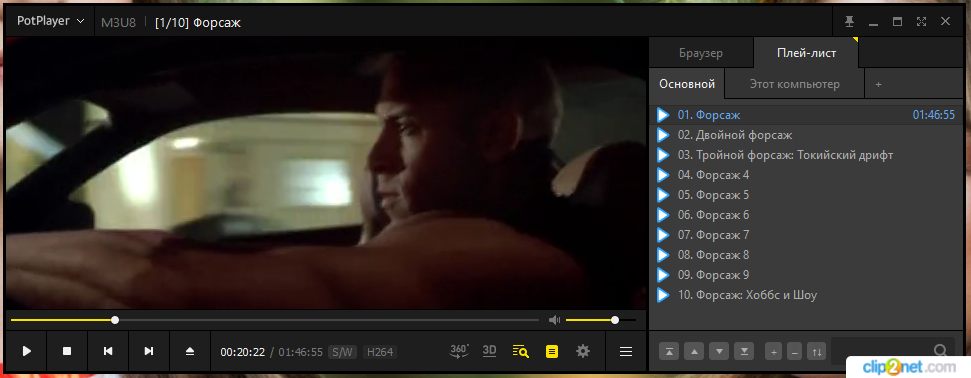Add a new playlist with the plus tab

878,84
